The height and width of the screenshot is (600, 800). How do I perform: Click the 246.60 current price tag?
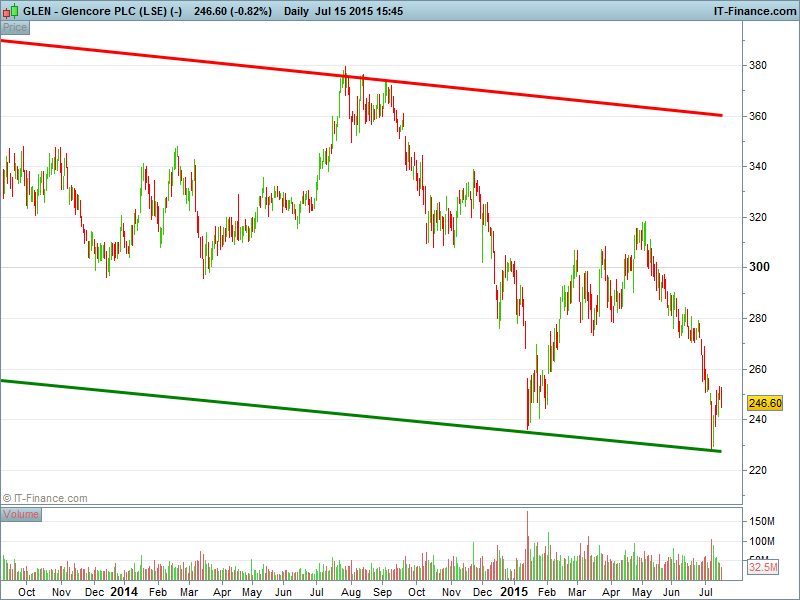[764, 403]
